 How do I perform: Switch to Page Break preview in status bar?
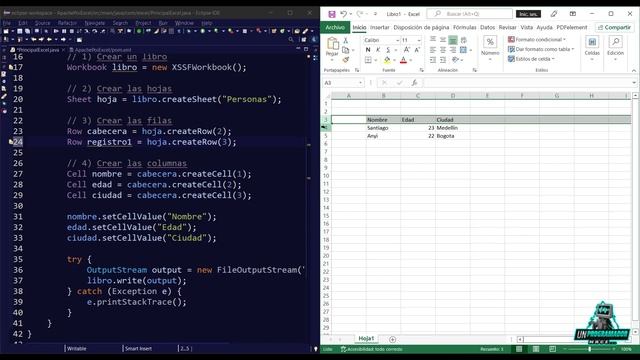tap(552, 349)
